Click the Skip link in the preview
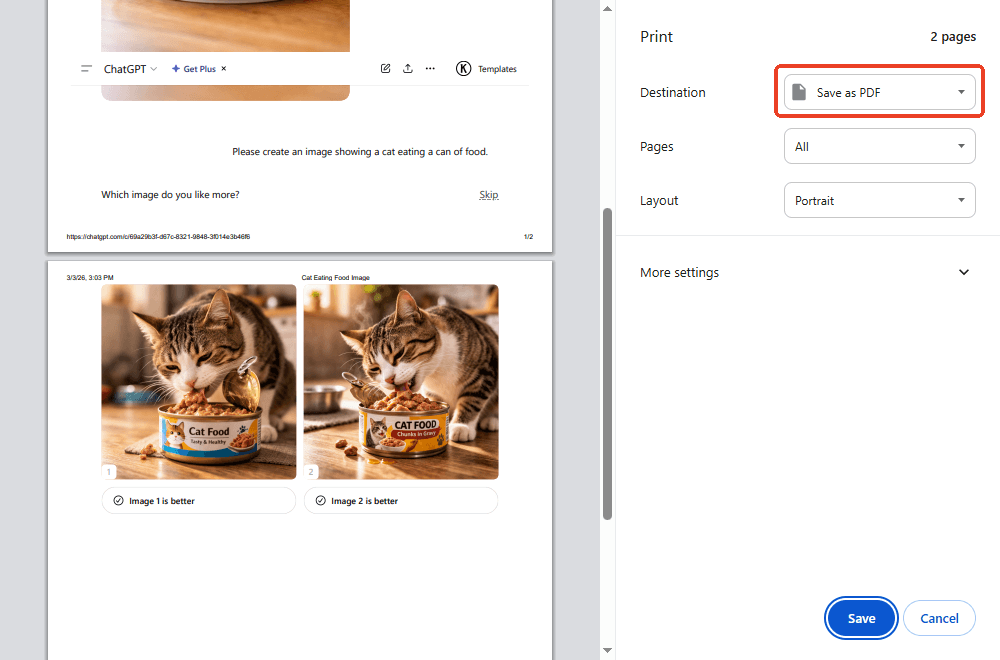This screenshot has width=1000, height=660. coord(488,194)
